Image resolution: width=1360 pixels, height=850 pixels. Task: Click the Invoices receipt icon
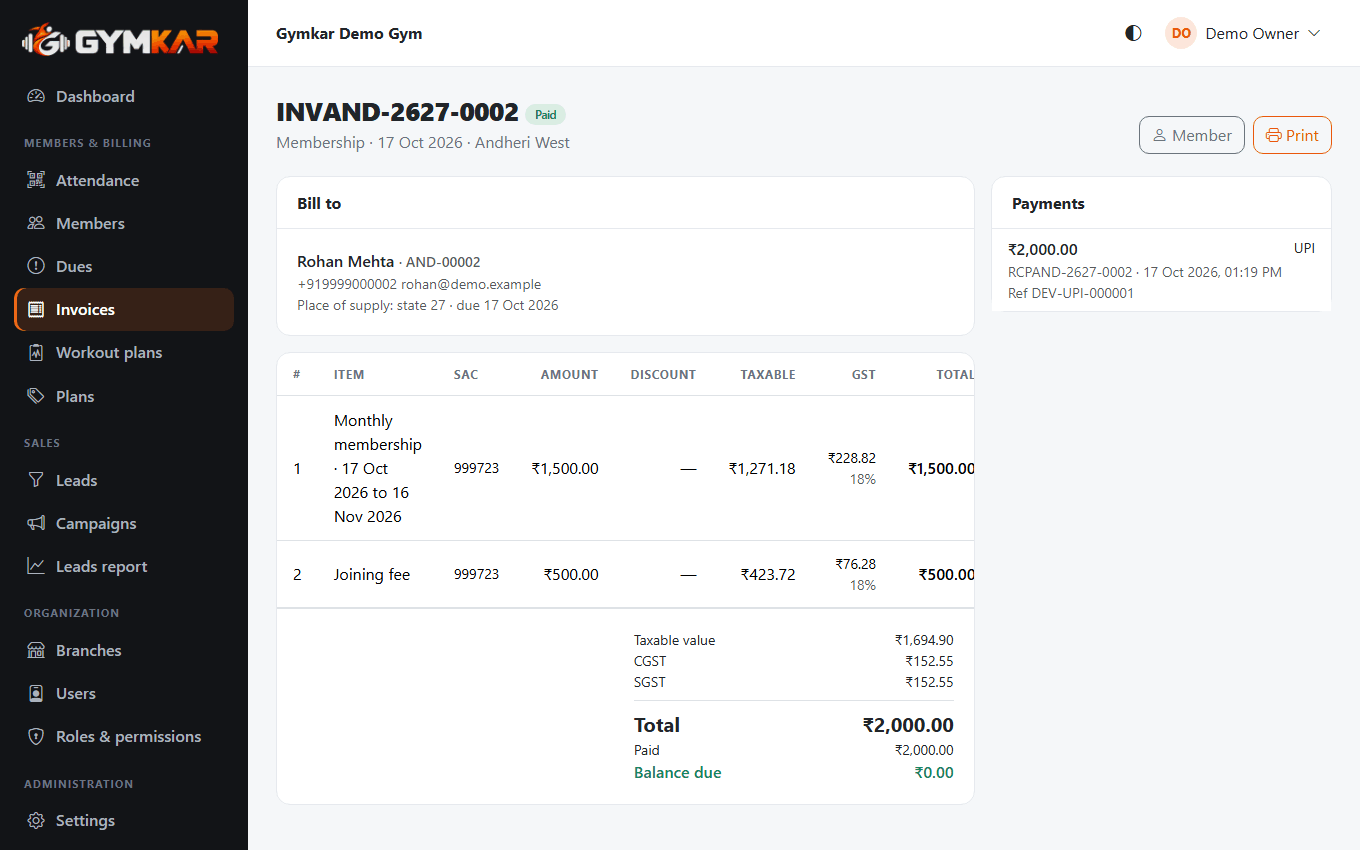click(36, 310)
